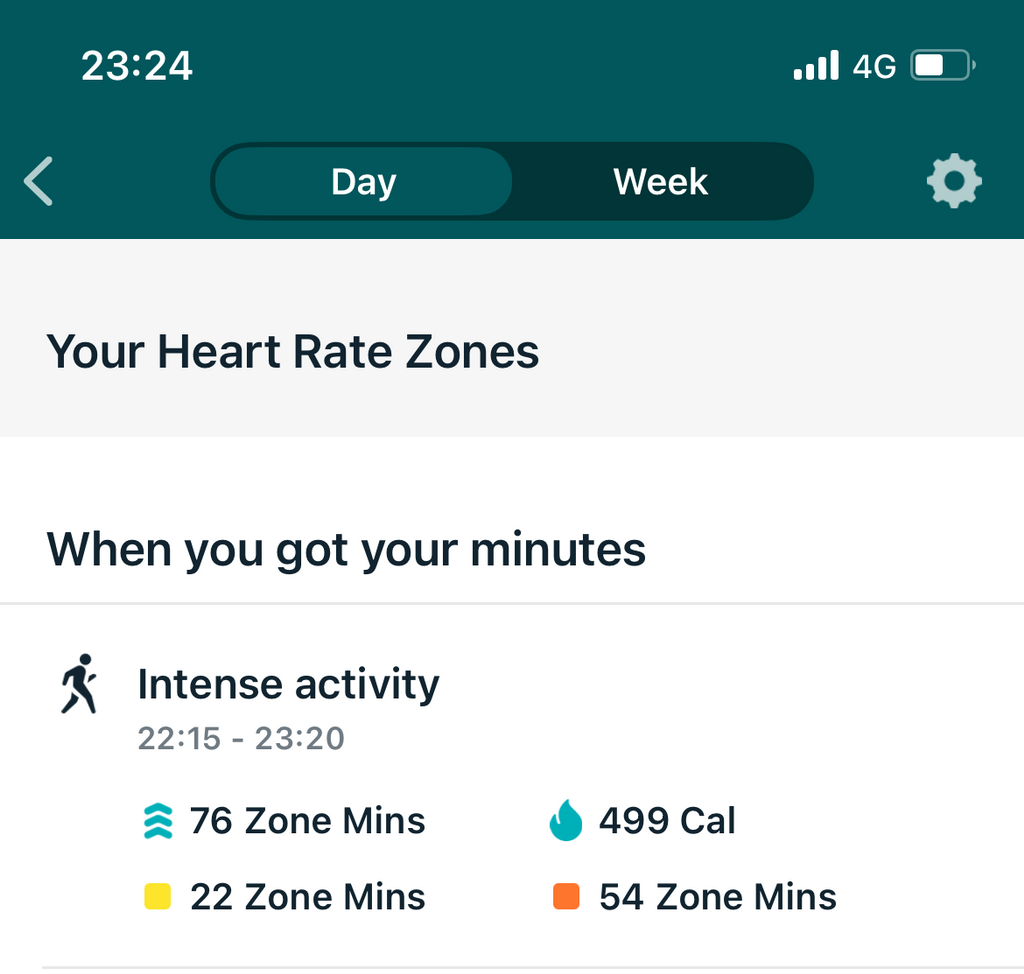Tap the 76 Zone Mins total
Viewport: 1024px width, 974px height.
click(x=307, y=821)
